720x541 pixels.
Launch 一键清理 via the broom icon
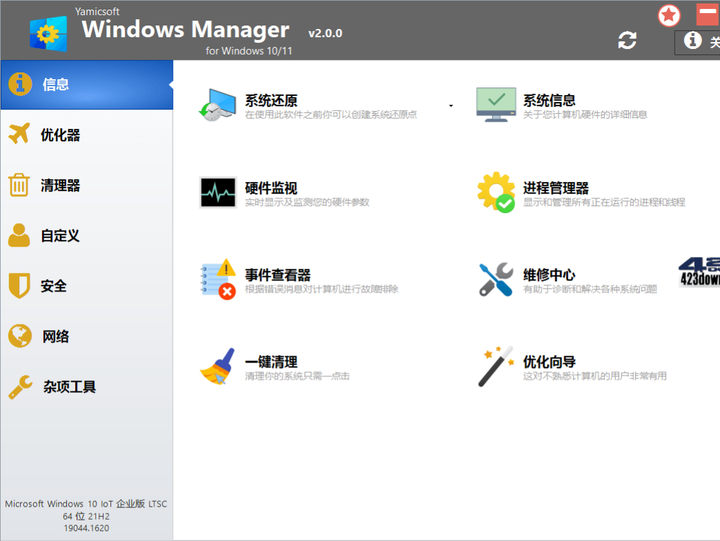[218, 366]
